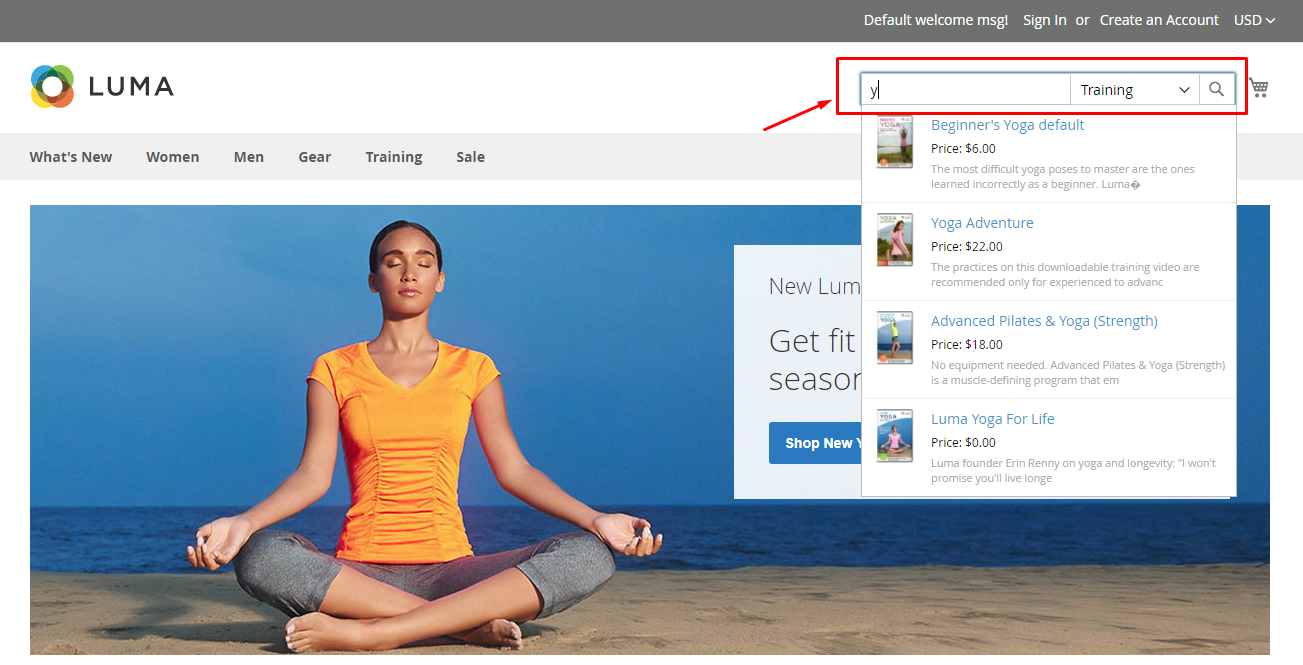
Task: Open the What's New menu
Action: [x=71, y=157]
